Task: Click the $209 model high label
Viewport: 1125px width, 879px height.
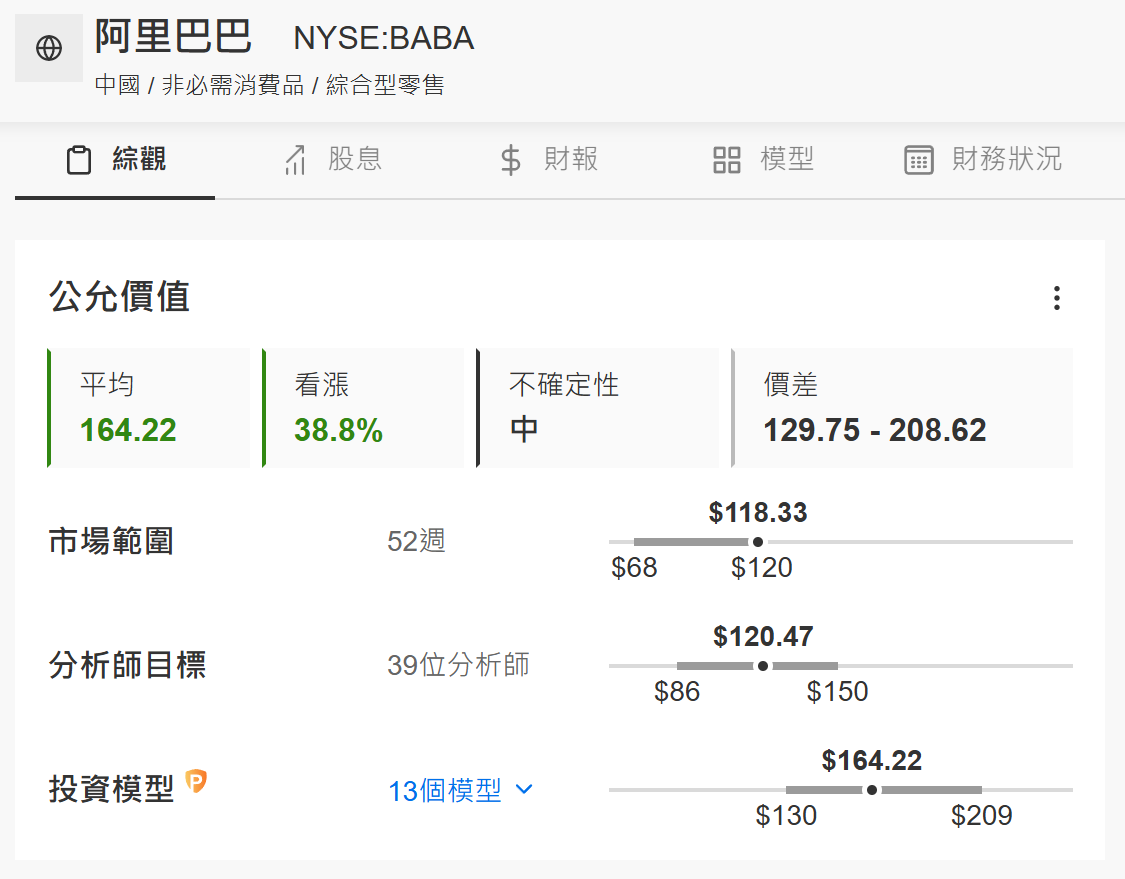Action: pos(982,816)
